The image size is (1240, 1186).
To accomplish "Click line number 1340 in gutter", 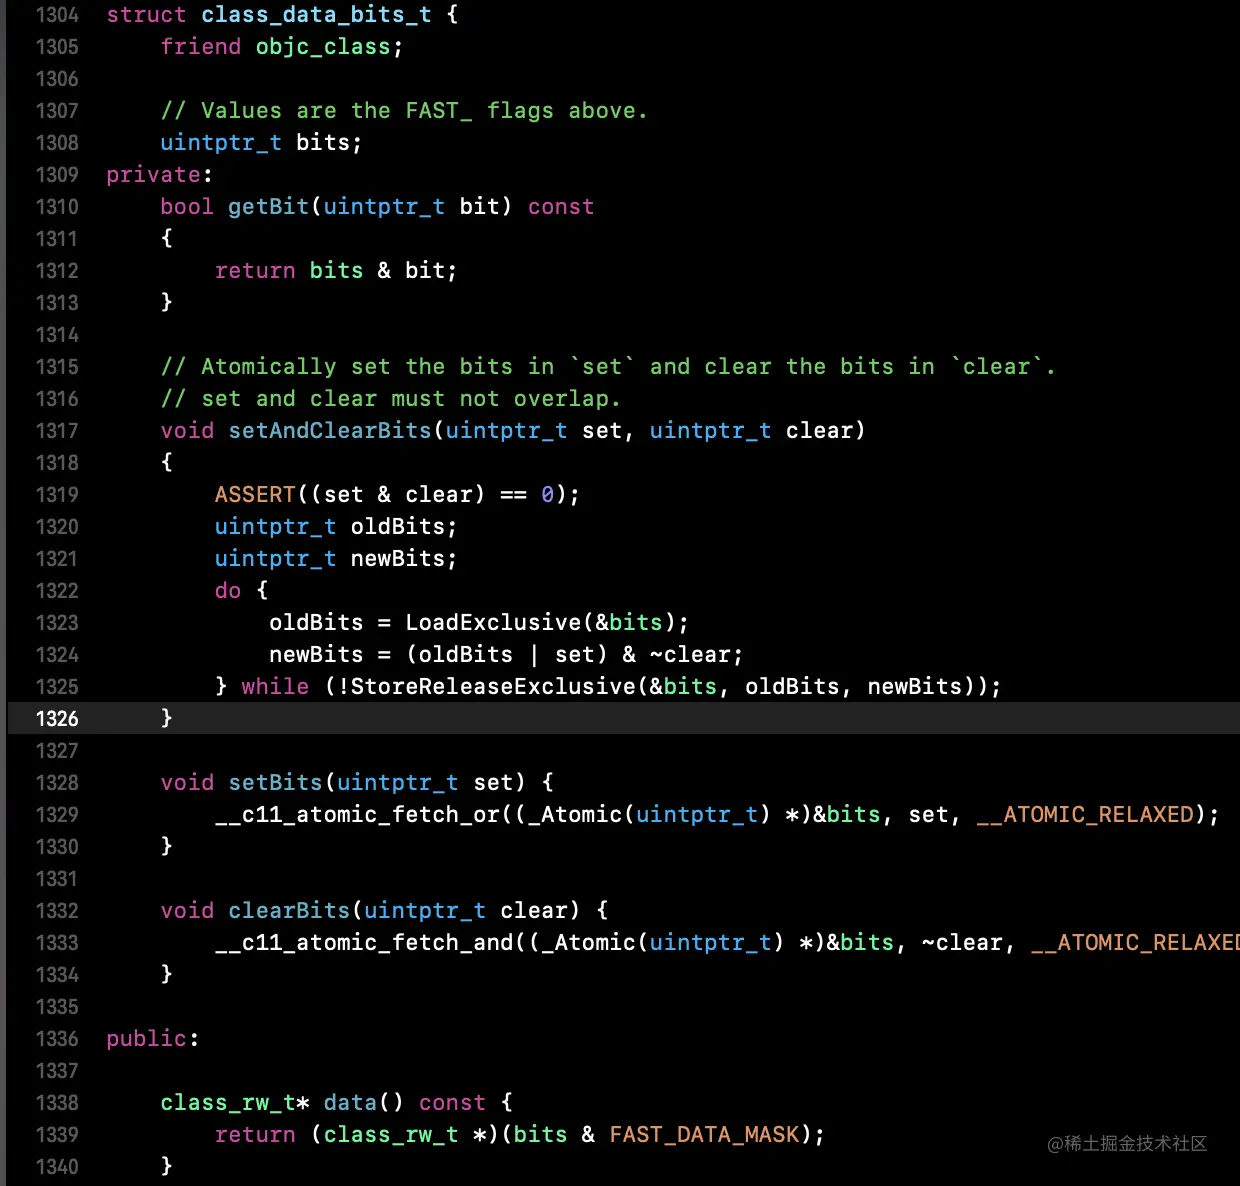I will (57, 1167).
